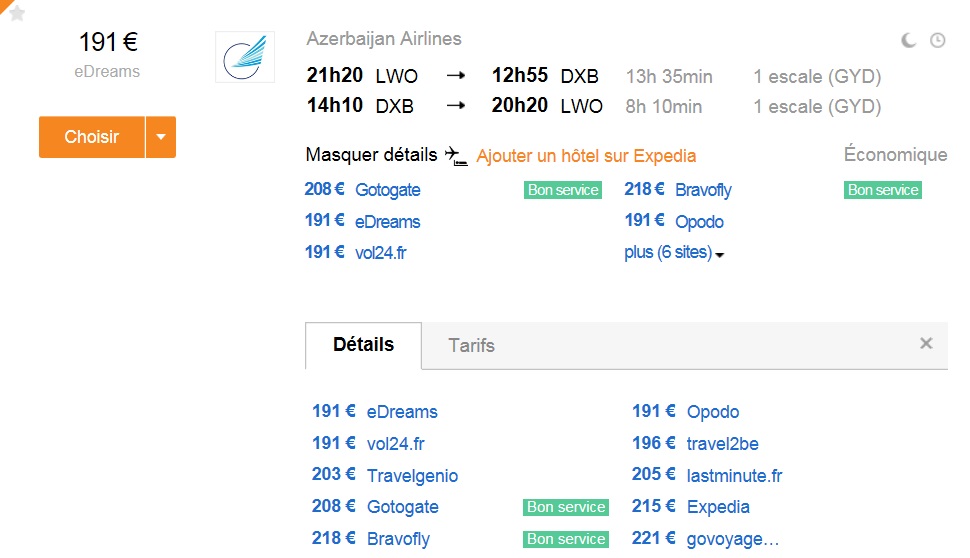Click the favorite star icon
Screen dimensions: 970x558
17,13
